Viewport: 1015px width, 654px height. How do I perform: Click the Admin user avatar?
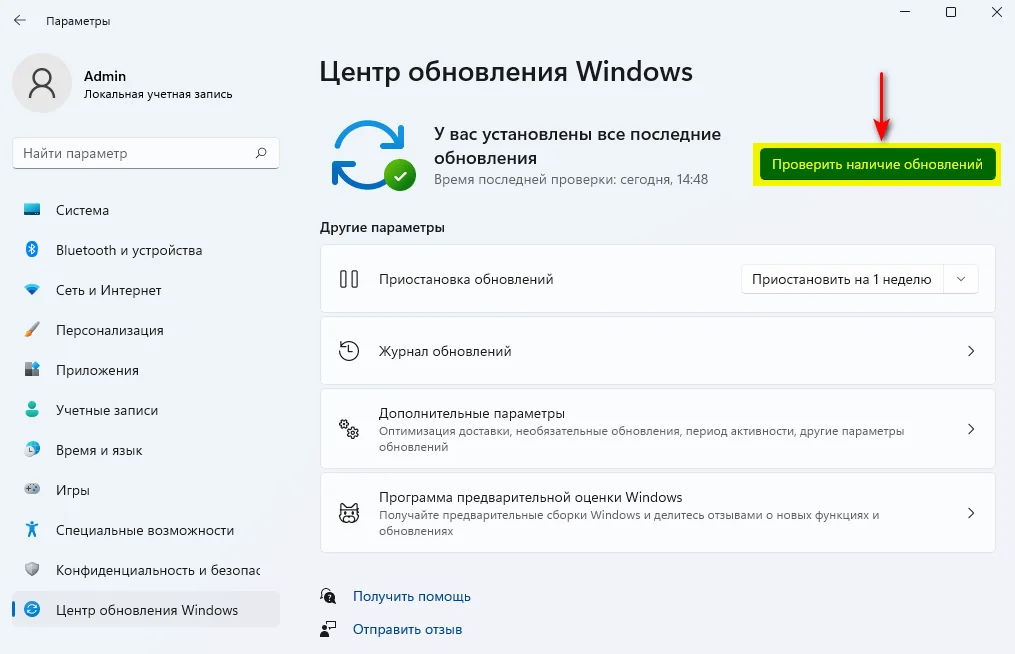(x=42, y=84)
